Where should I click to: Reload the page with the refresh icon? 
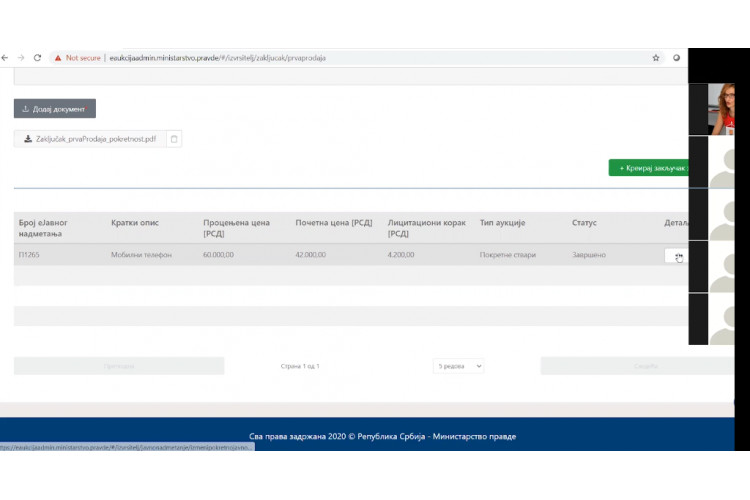[37, 58]
